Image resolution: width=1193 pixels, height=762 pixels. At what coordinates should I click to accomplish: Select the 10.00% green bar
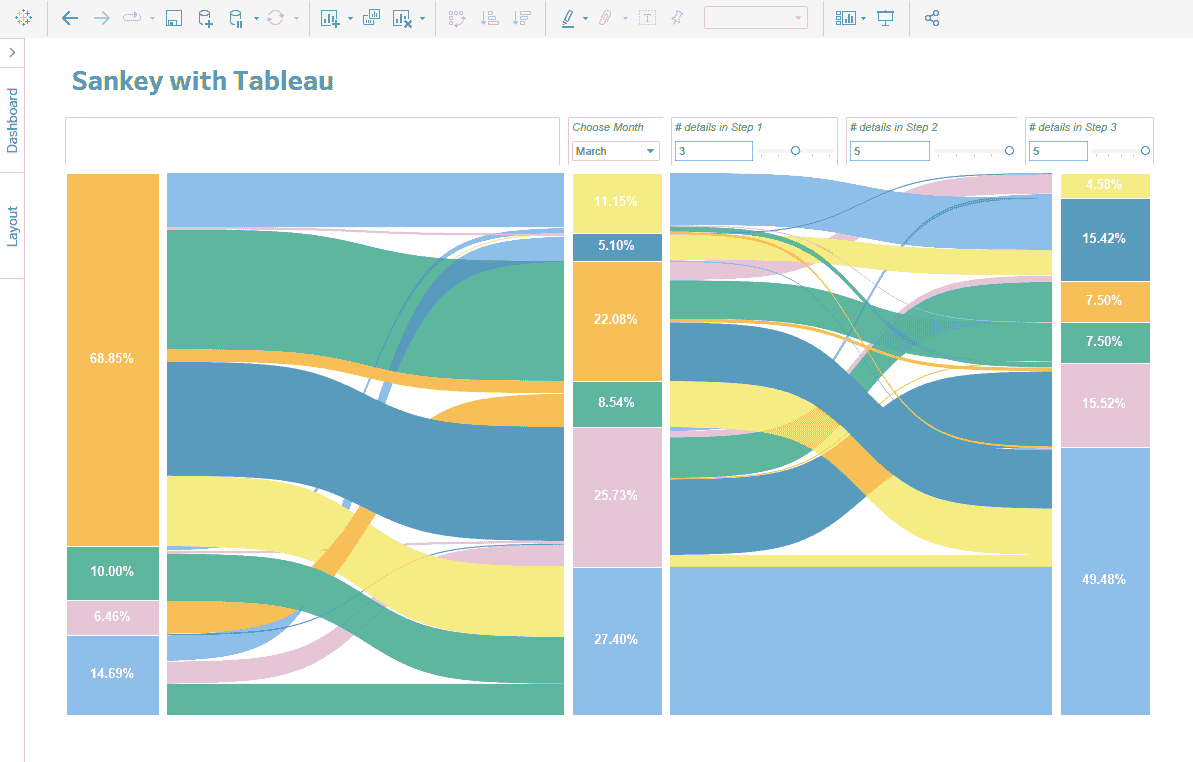pos(113,573)
